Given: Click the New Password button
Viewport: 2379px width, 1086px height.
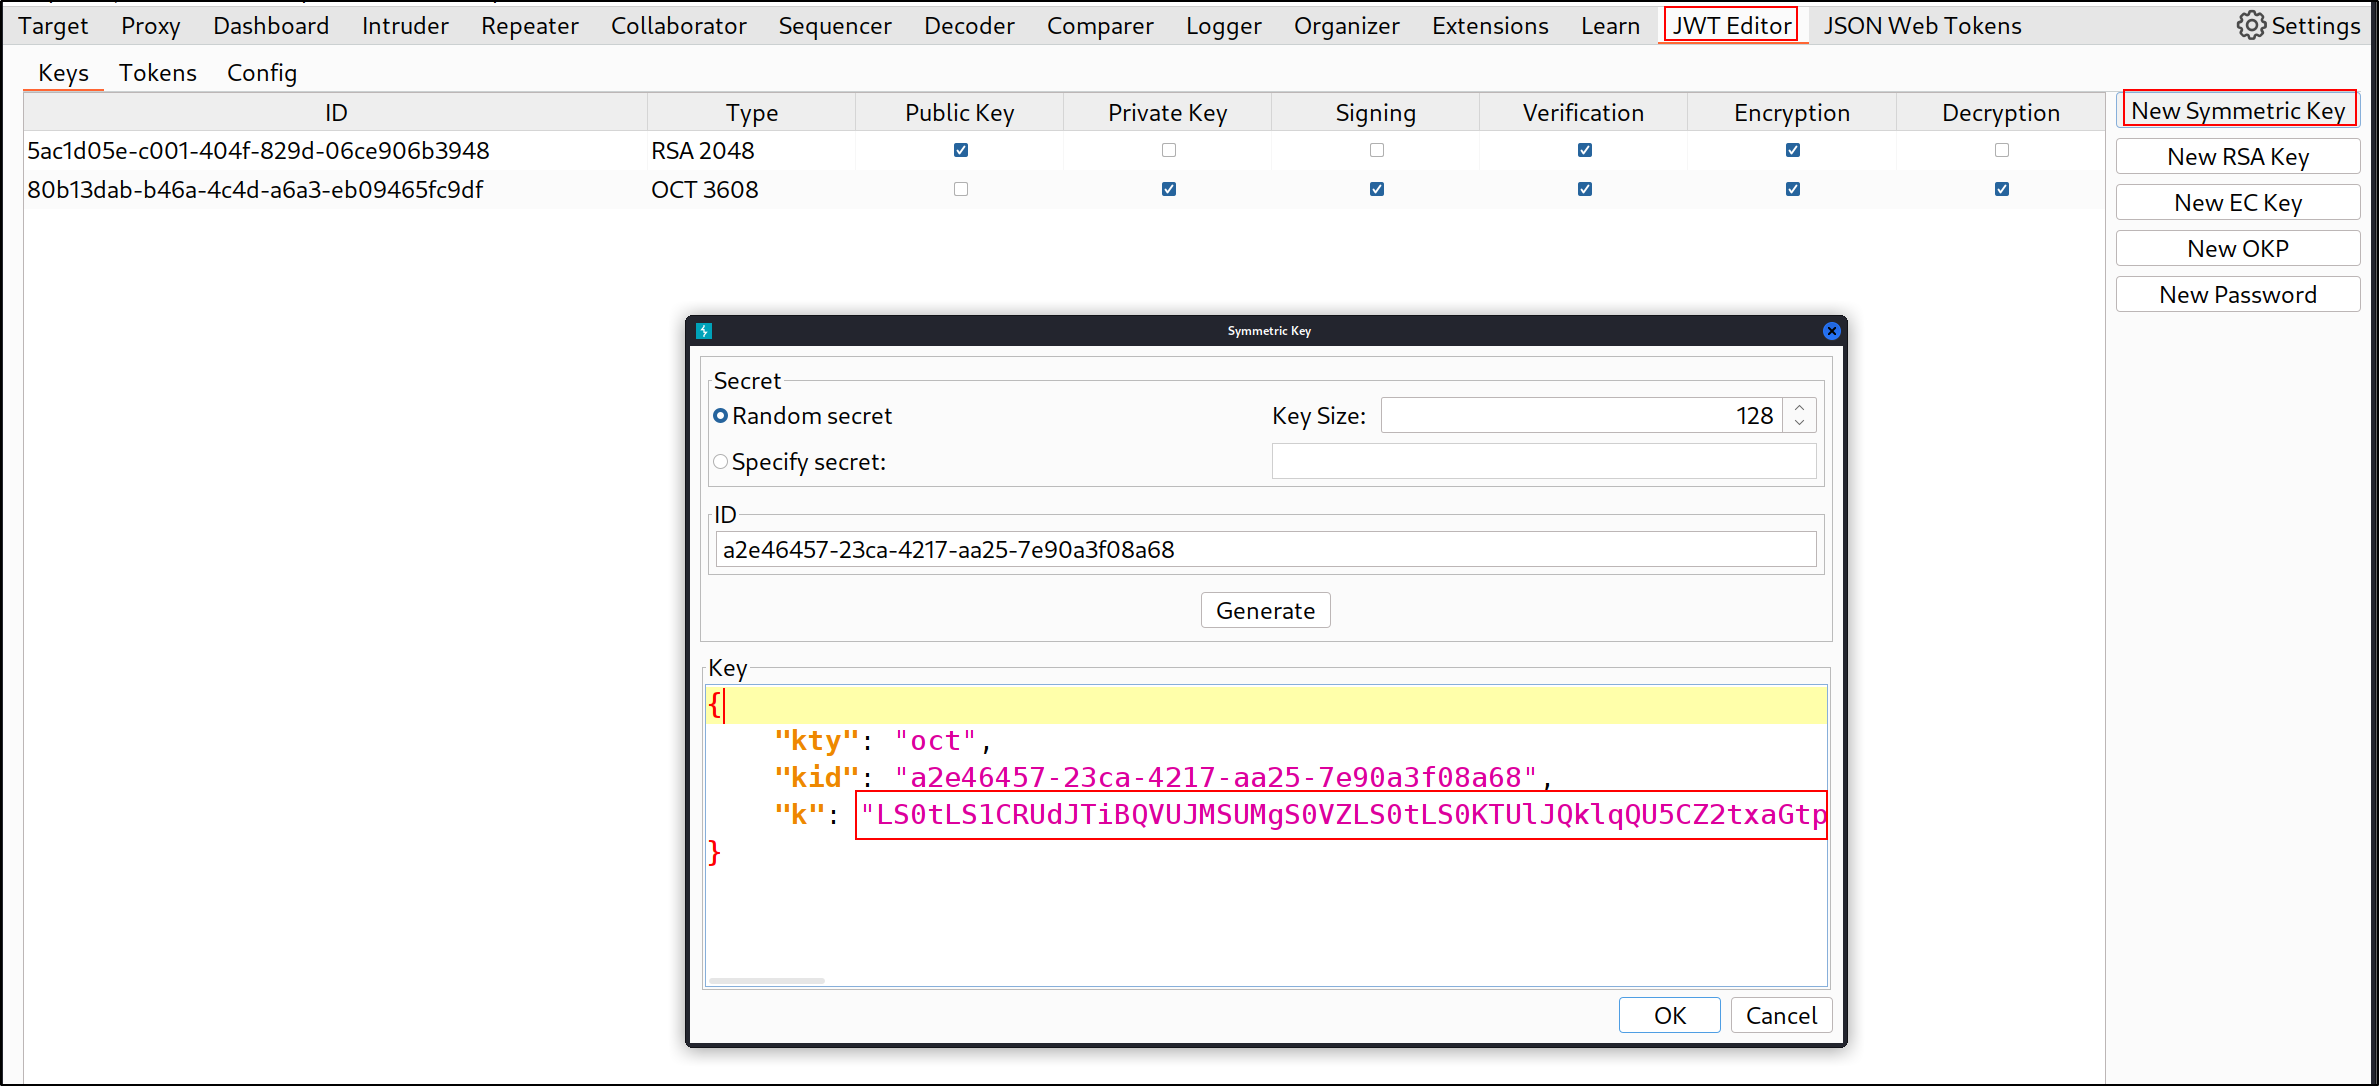Looking at the screenshot, I should 2237,294.
